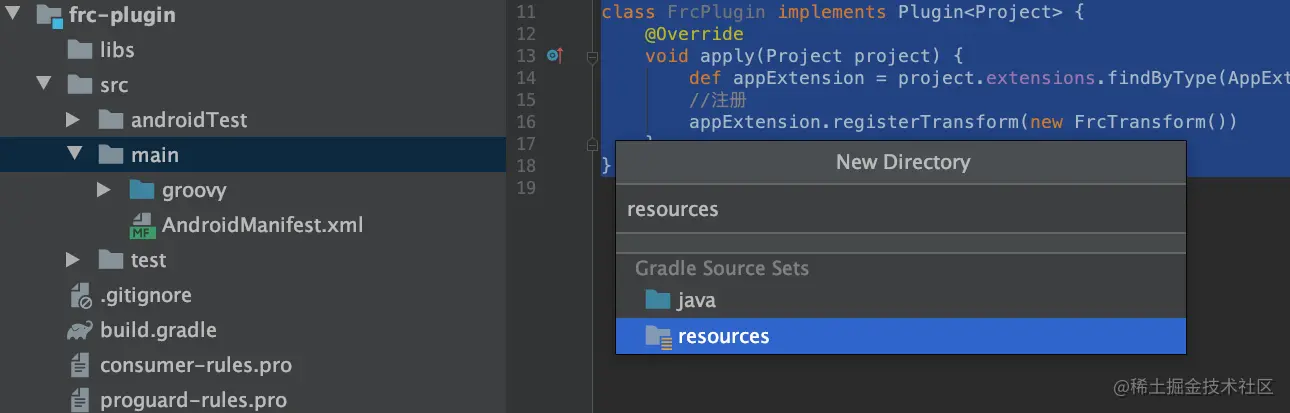Expand the androidTest folder arrow
Screen dimensions: 1290x413
pyautogui.click(x=73, y=120)
